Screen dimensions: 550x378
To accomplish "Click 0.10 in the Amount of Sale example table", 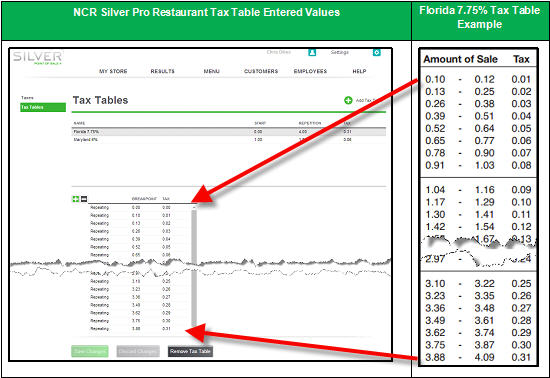I will coord(435,80).
